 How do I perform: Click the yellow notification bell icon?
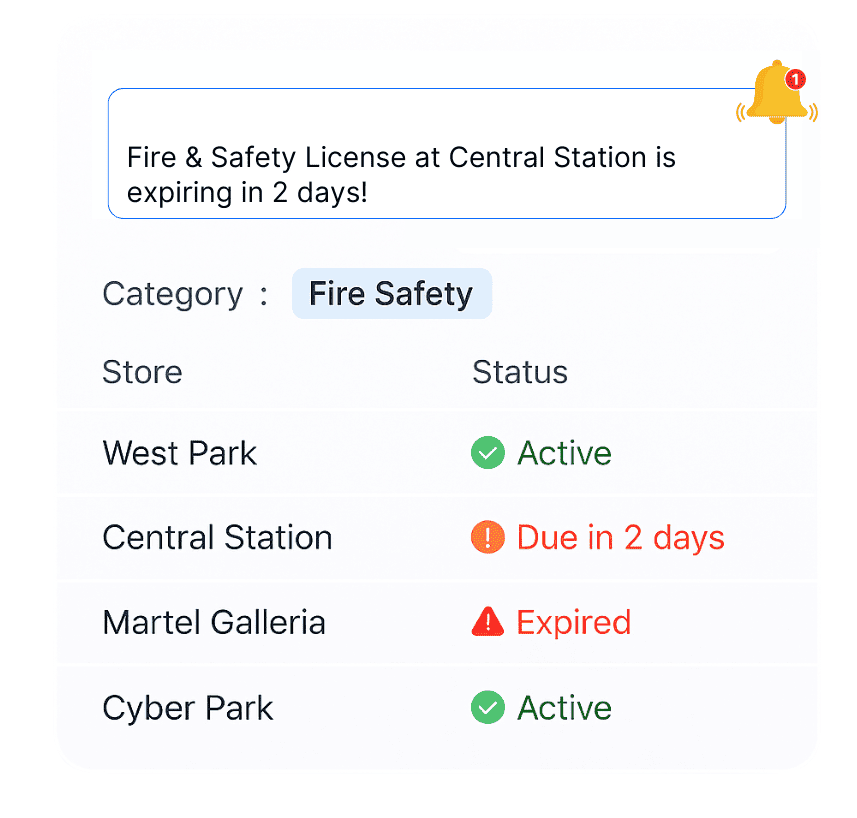coord(777,92)
